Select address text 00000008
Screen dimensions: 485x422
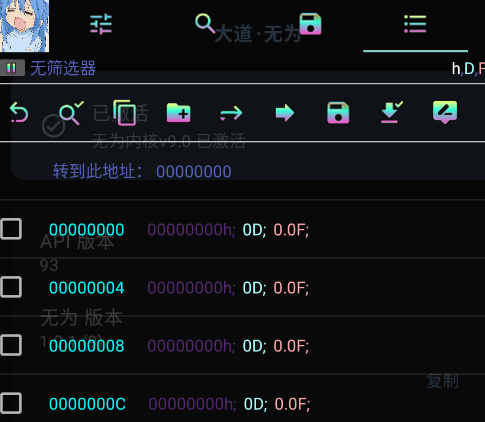pyautogui.click(x=87, y=346)
